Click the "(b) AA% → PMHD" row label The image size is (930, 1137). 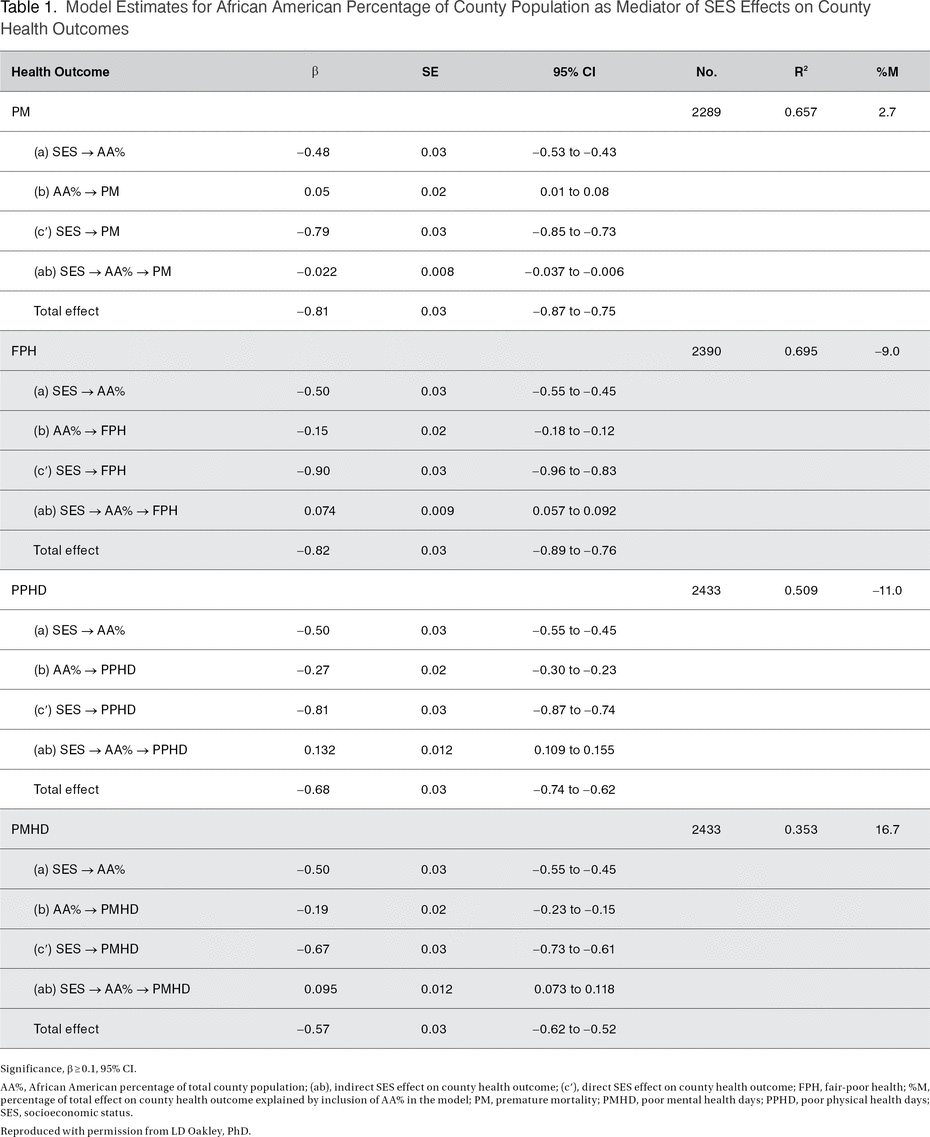82,909
